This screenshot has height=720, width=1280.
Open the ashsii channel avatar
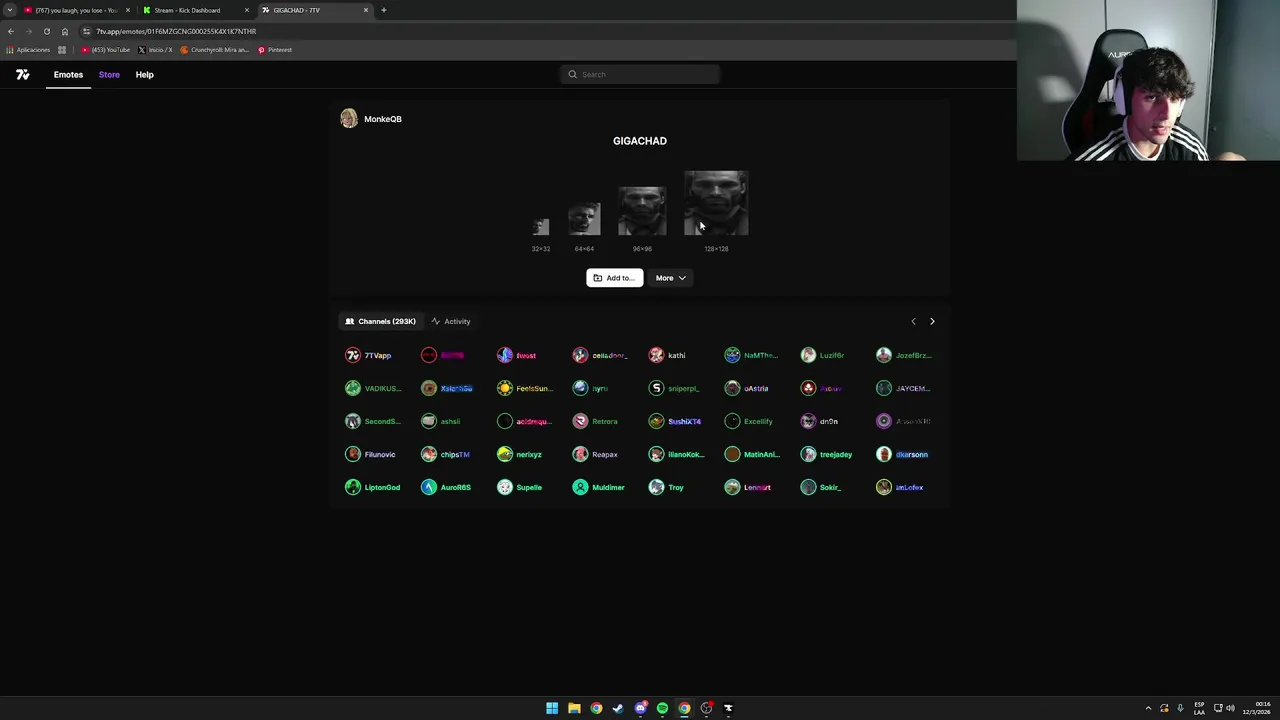pos(428,421)
